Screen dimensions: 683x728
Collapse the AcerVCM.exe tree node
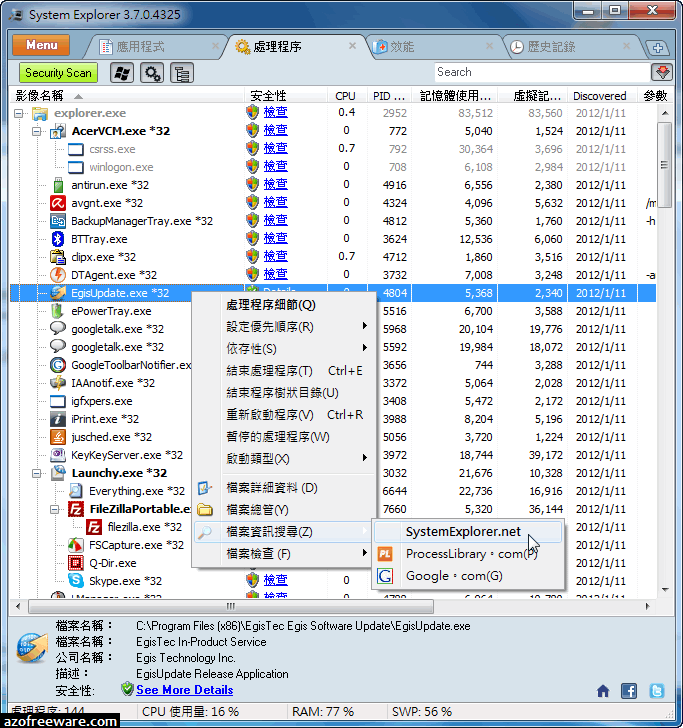(37, 131)
